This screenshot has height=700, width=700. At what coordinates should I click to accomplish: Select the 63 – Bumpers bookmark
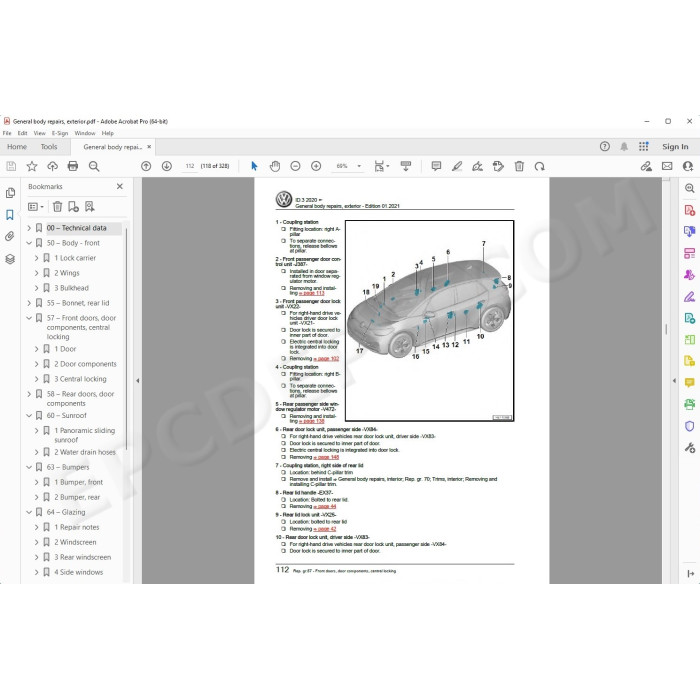tap(68, 467)
